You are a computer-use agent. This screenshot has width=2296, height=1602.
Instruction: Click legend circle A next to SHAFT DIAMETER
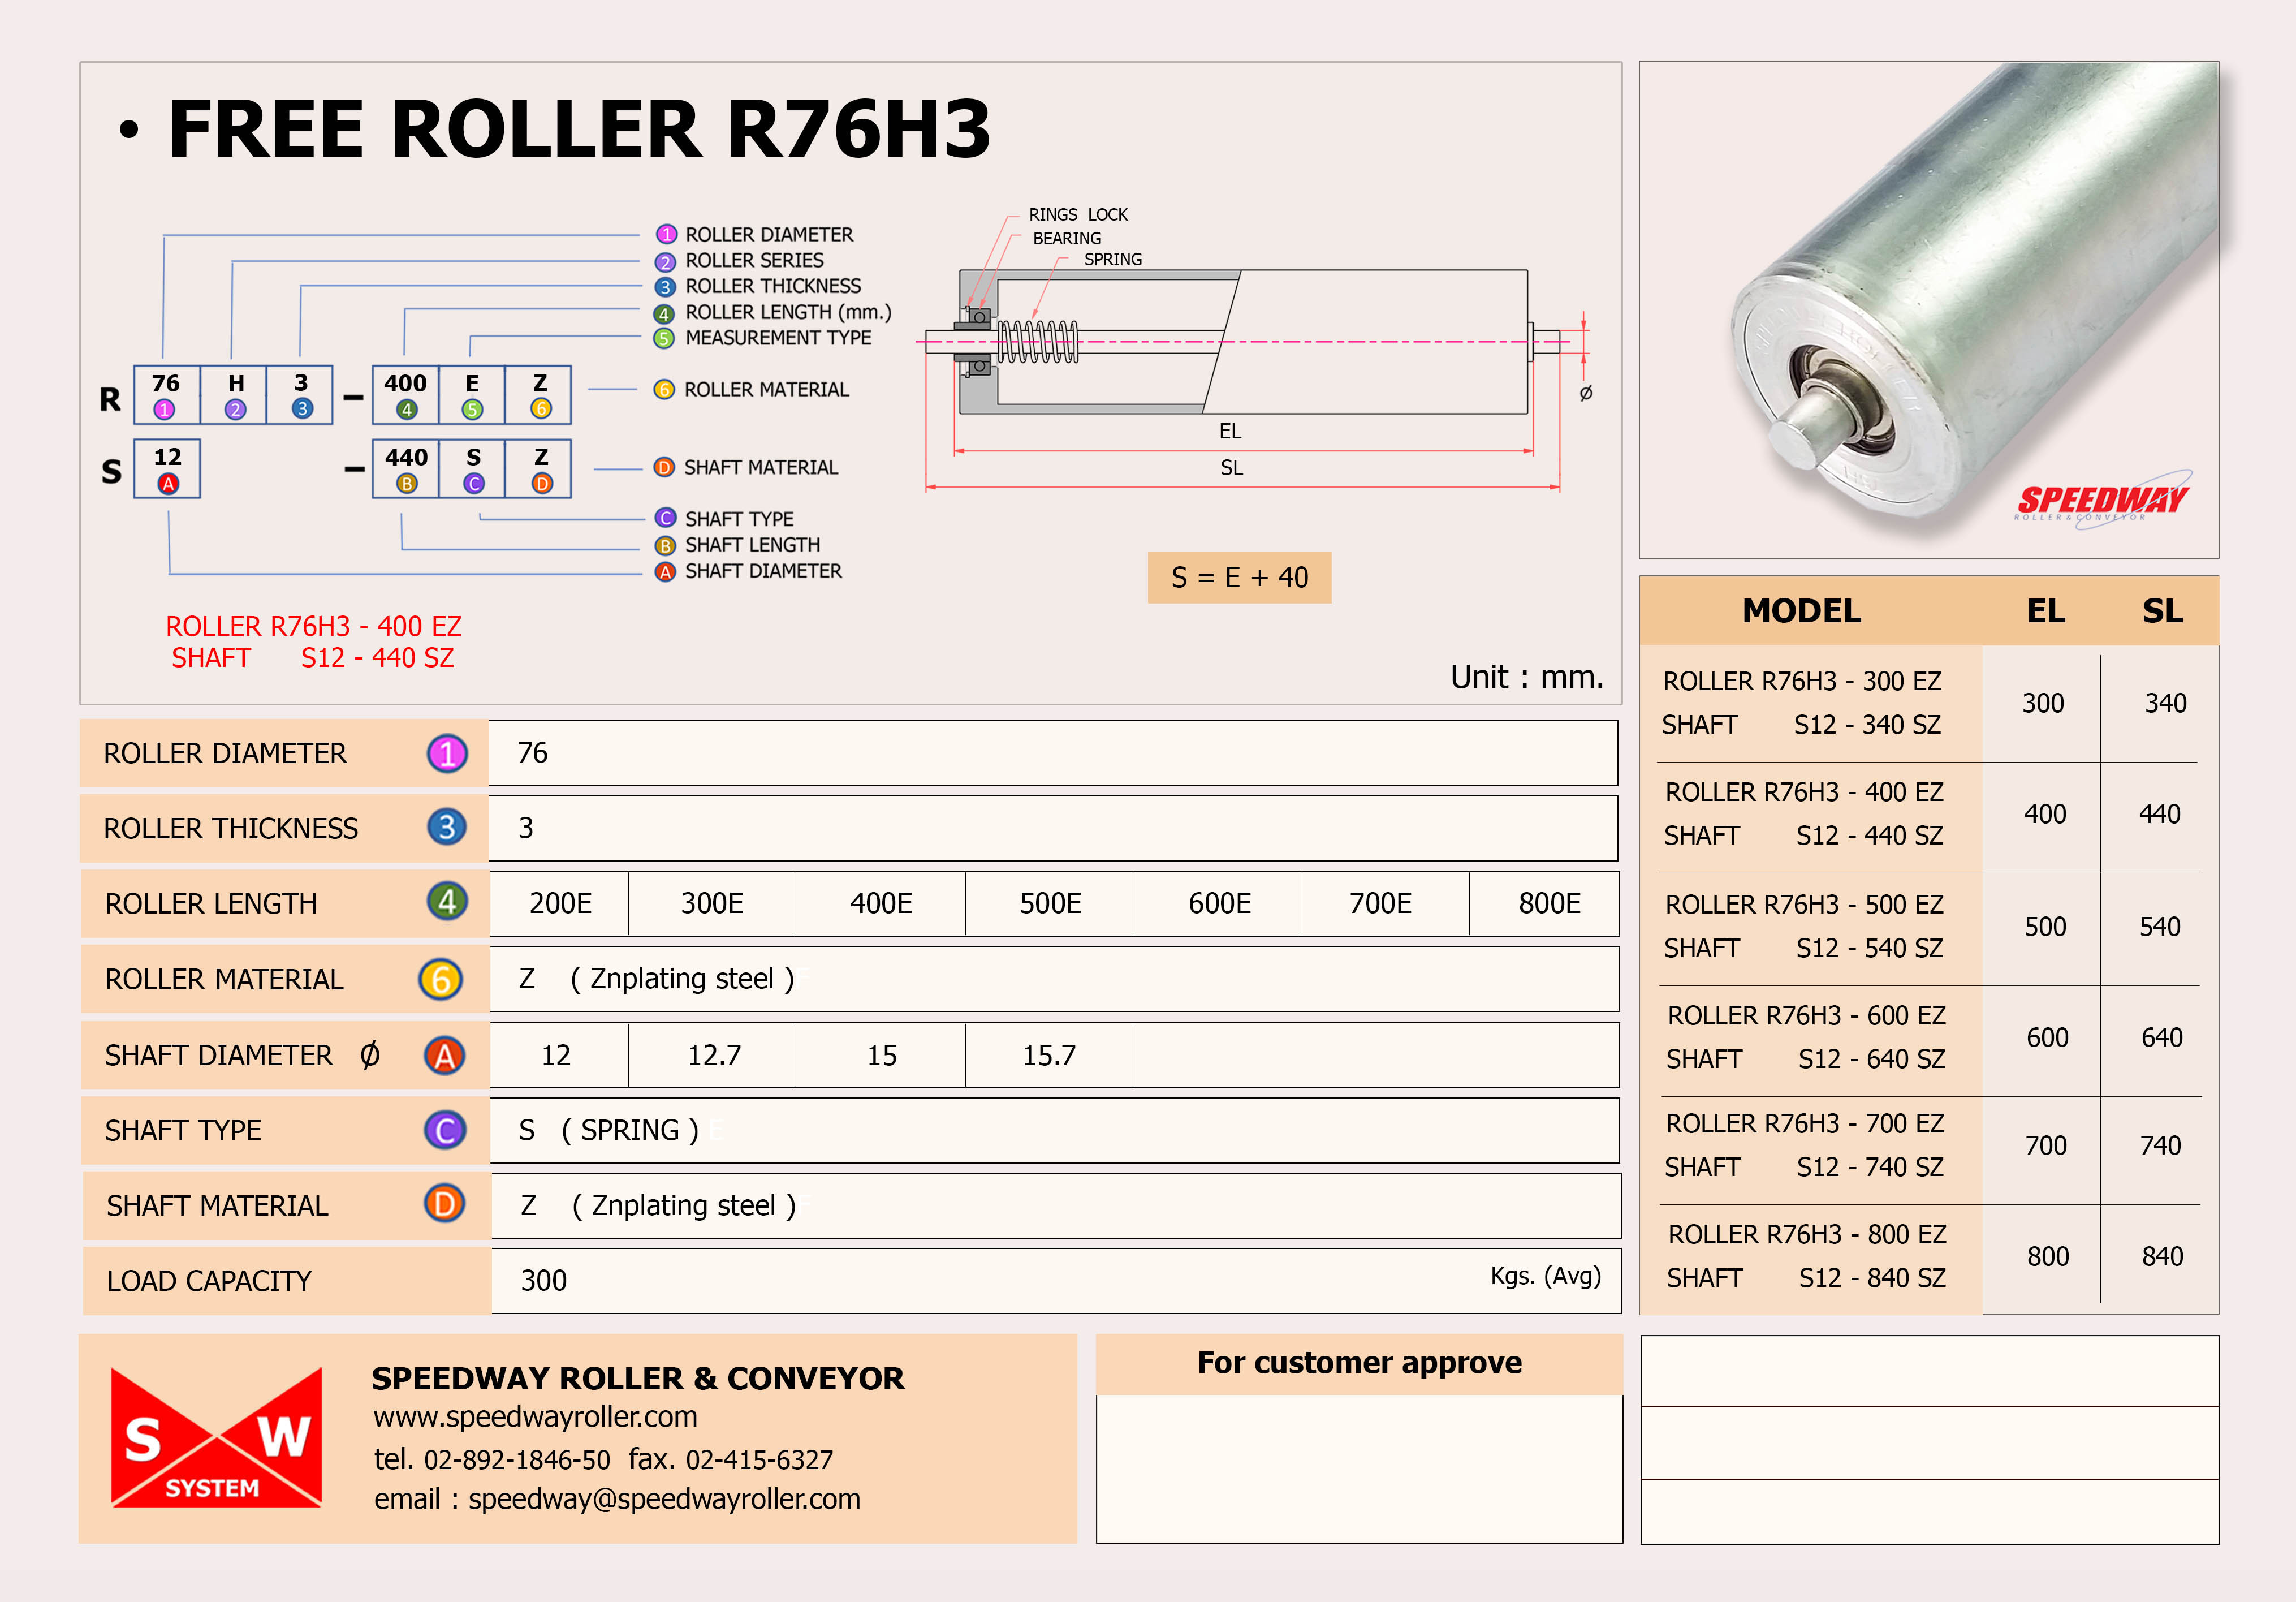[x=666, y=572]
